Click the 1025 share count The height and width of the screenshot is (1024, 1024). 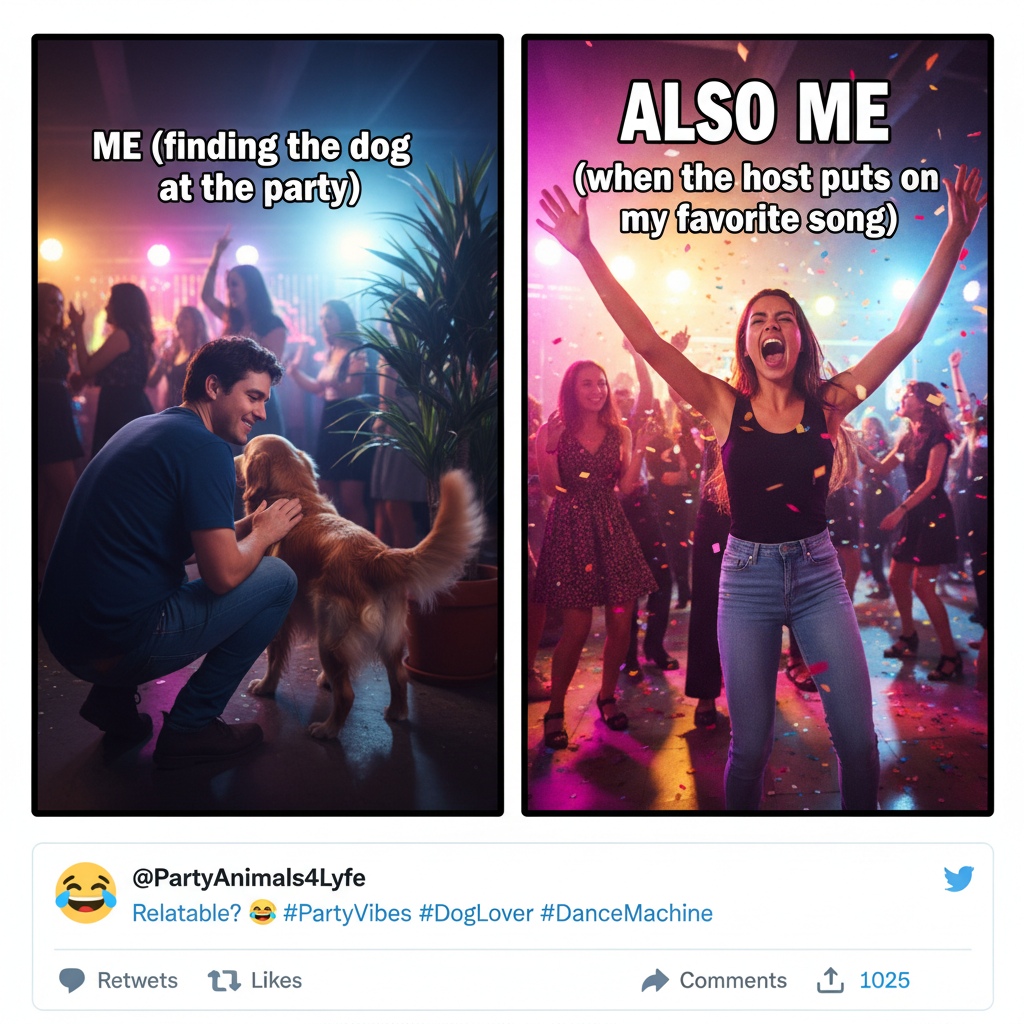tap(884, 980)
